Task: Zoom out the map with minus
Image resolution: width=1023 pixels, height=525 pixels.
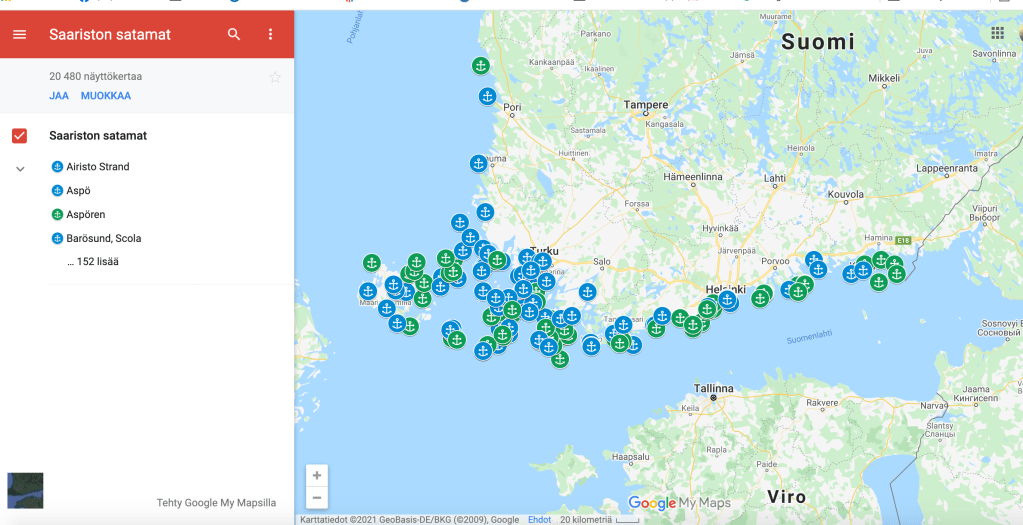Action: pos(317,498)
